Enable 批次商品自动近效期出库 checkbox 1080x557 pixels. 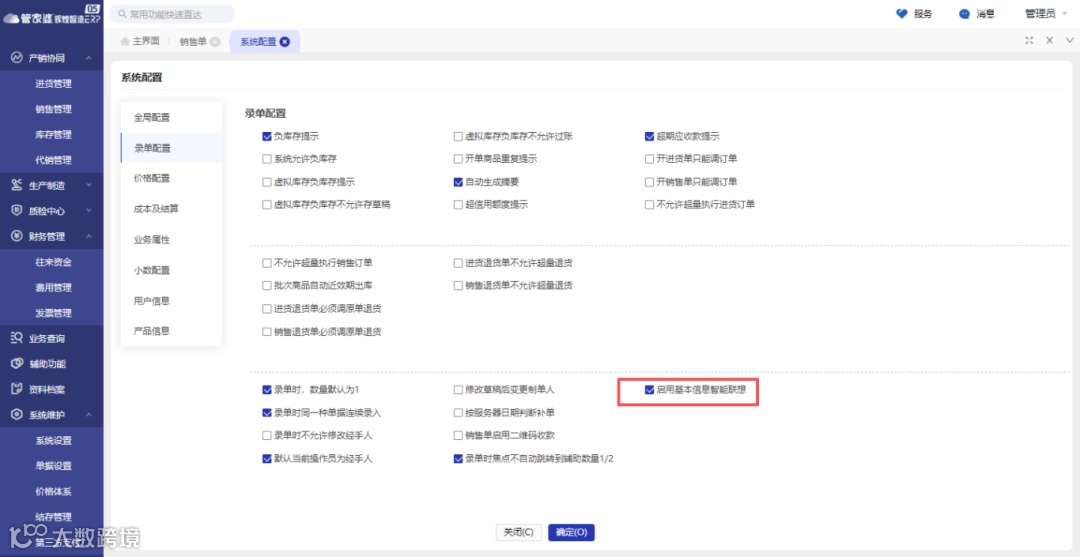267,285
